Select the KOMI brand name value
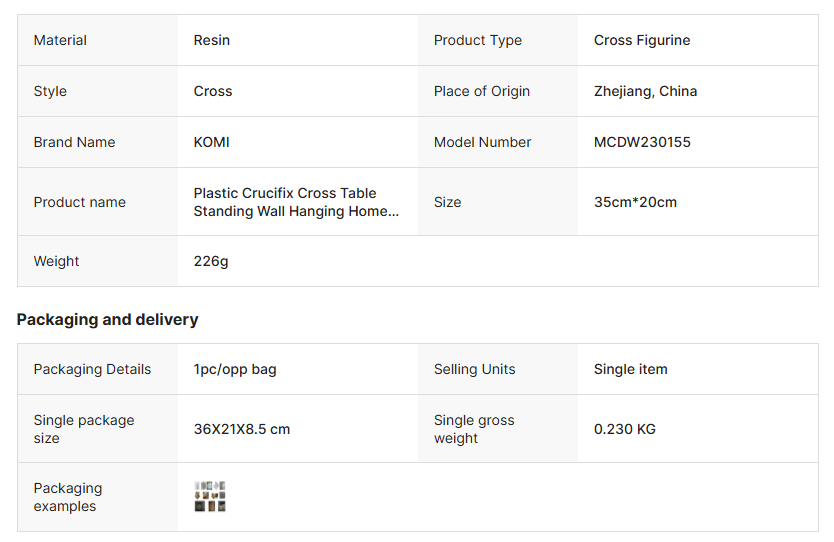 212,142
